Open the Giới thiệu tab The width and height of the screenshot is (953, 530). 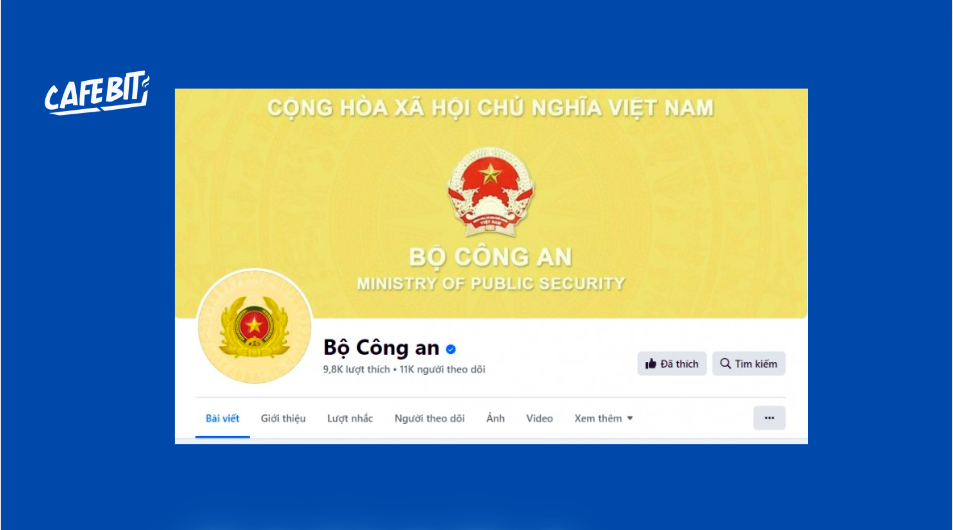[x=283, y=418]
